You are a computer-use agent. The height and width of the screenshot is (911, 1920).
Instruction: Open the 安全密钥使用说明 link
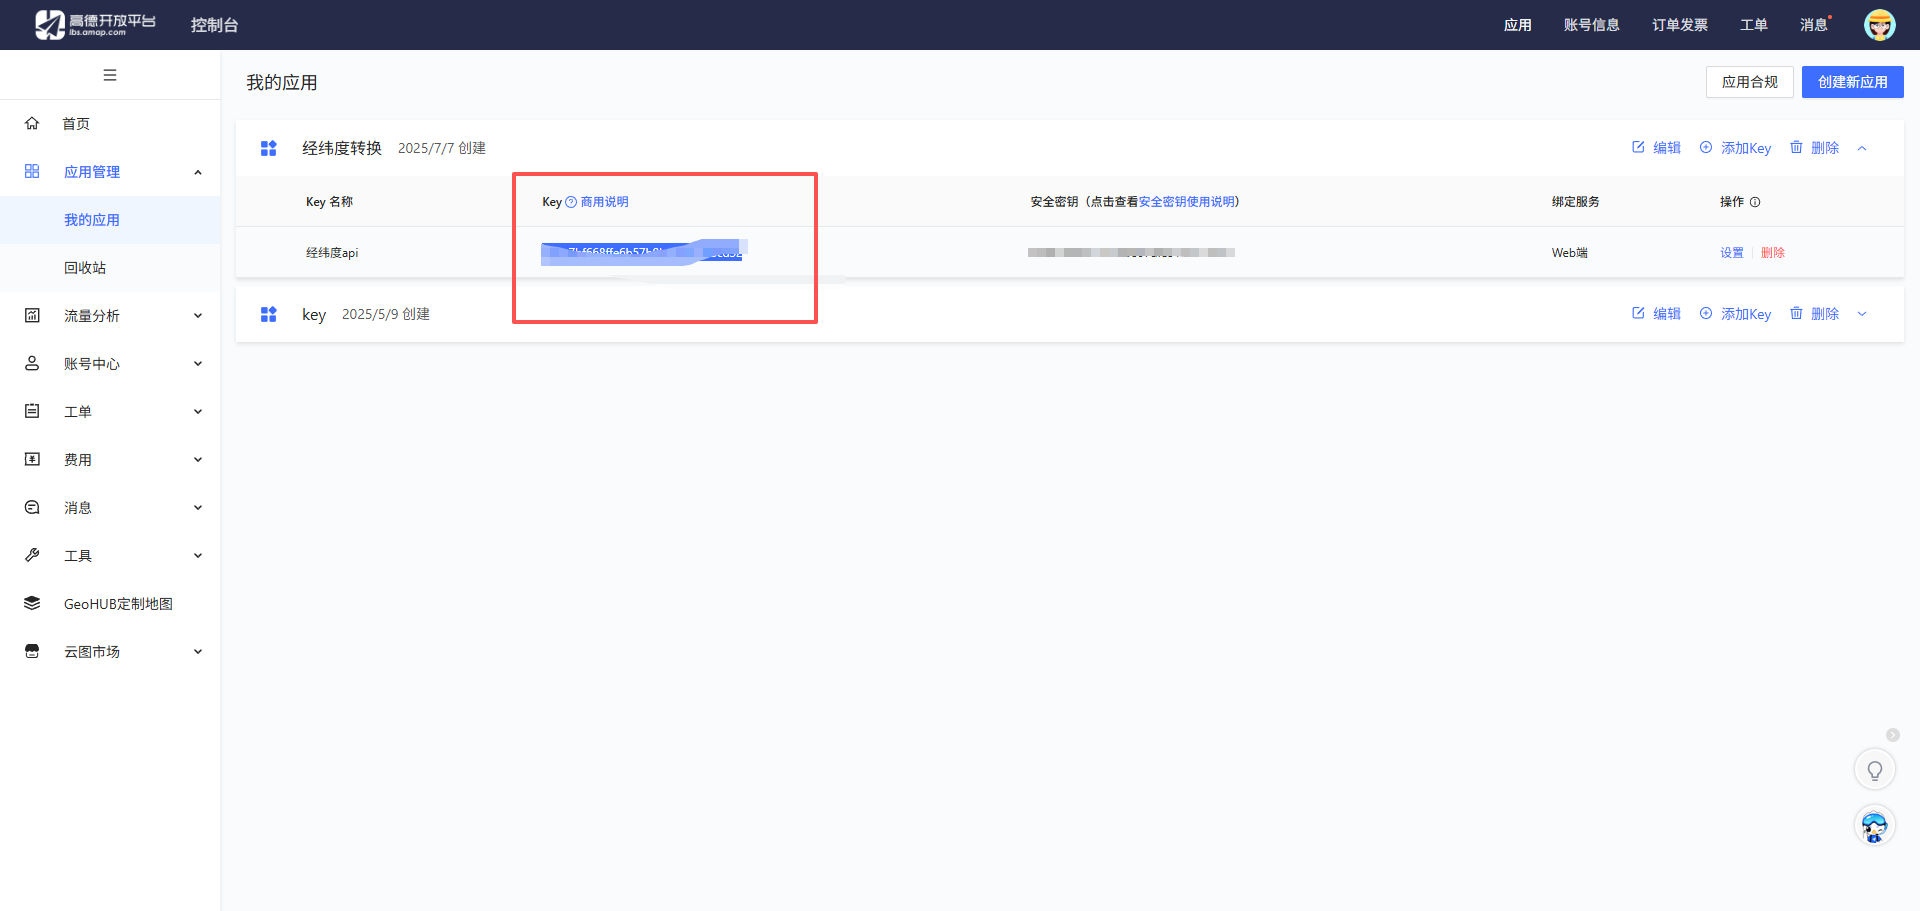click(x=1187, y=202)
